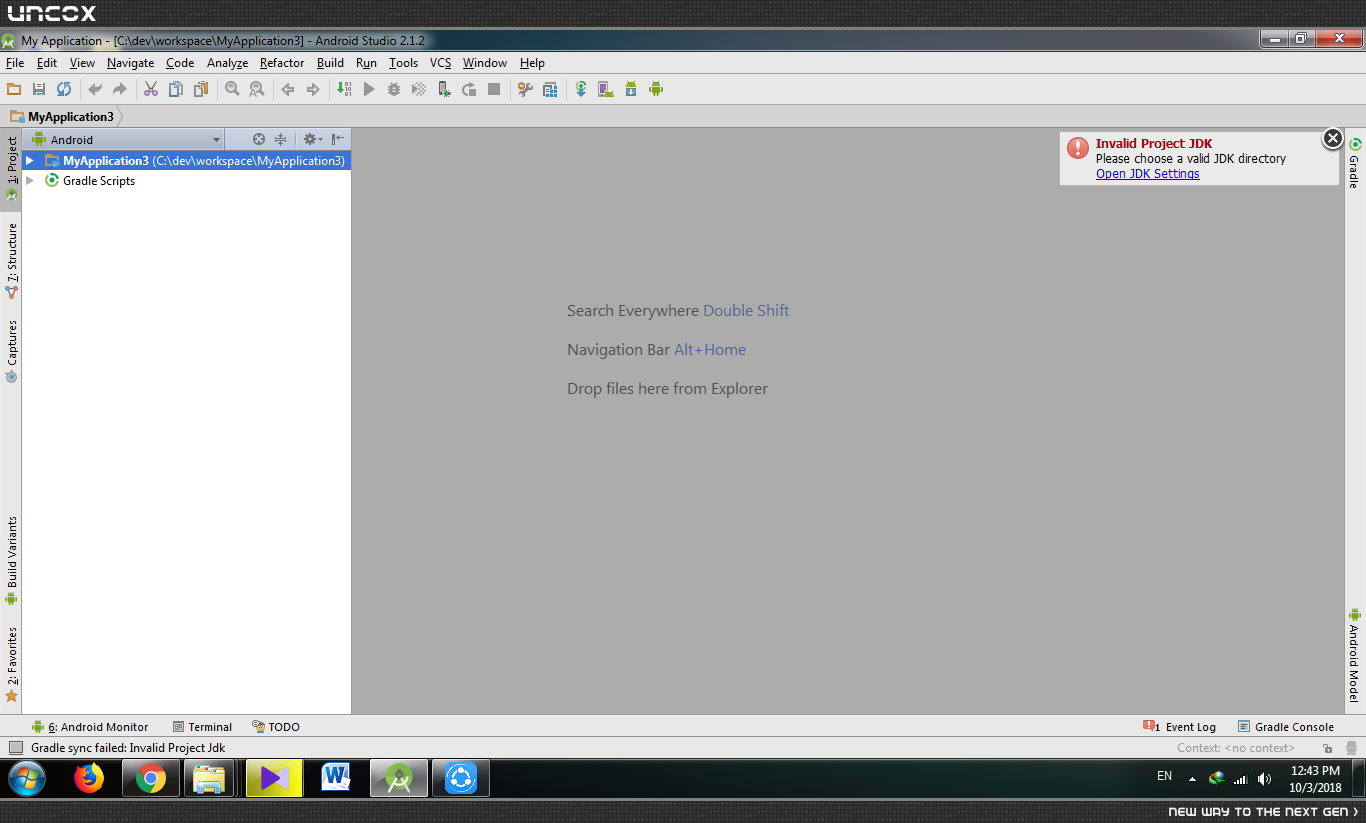Click Collapse All in Project panel
Image resolution: width=1366 pixels, height=823 pixels.
tap(281, 140)
